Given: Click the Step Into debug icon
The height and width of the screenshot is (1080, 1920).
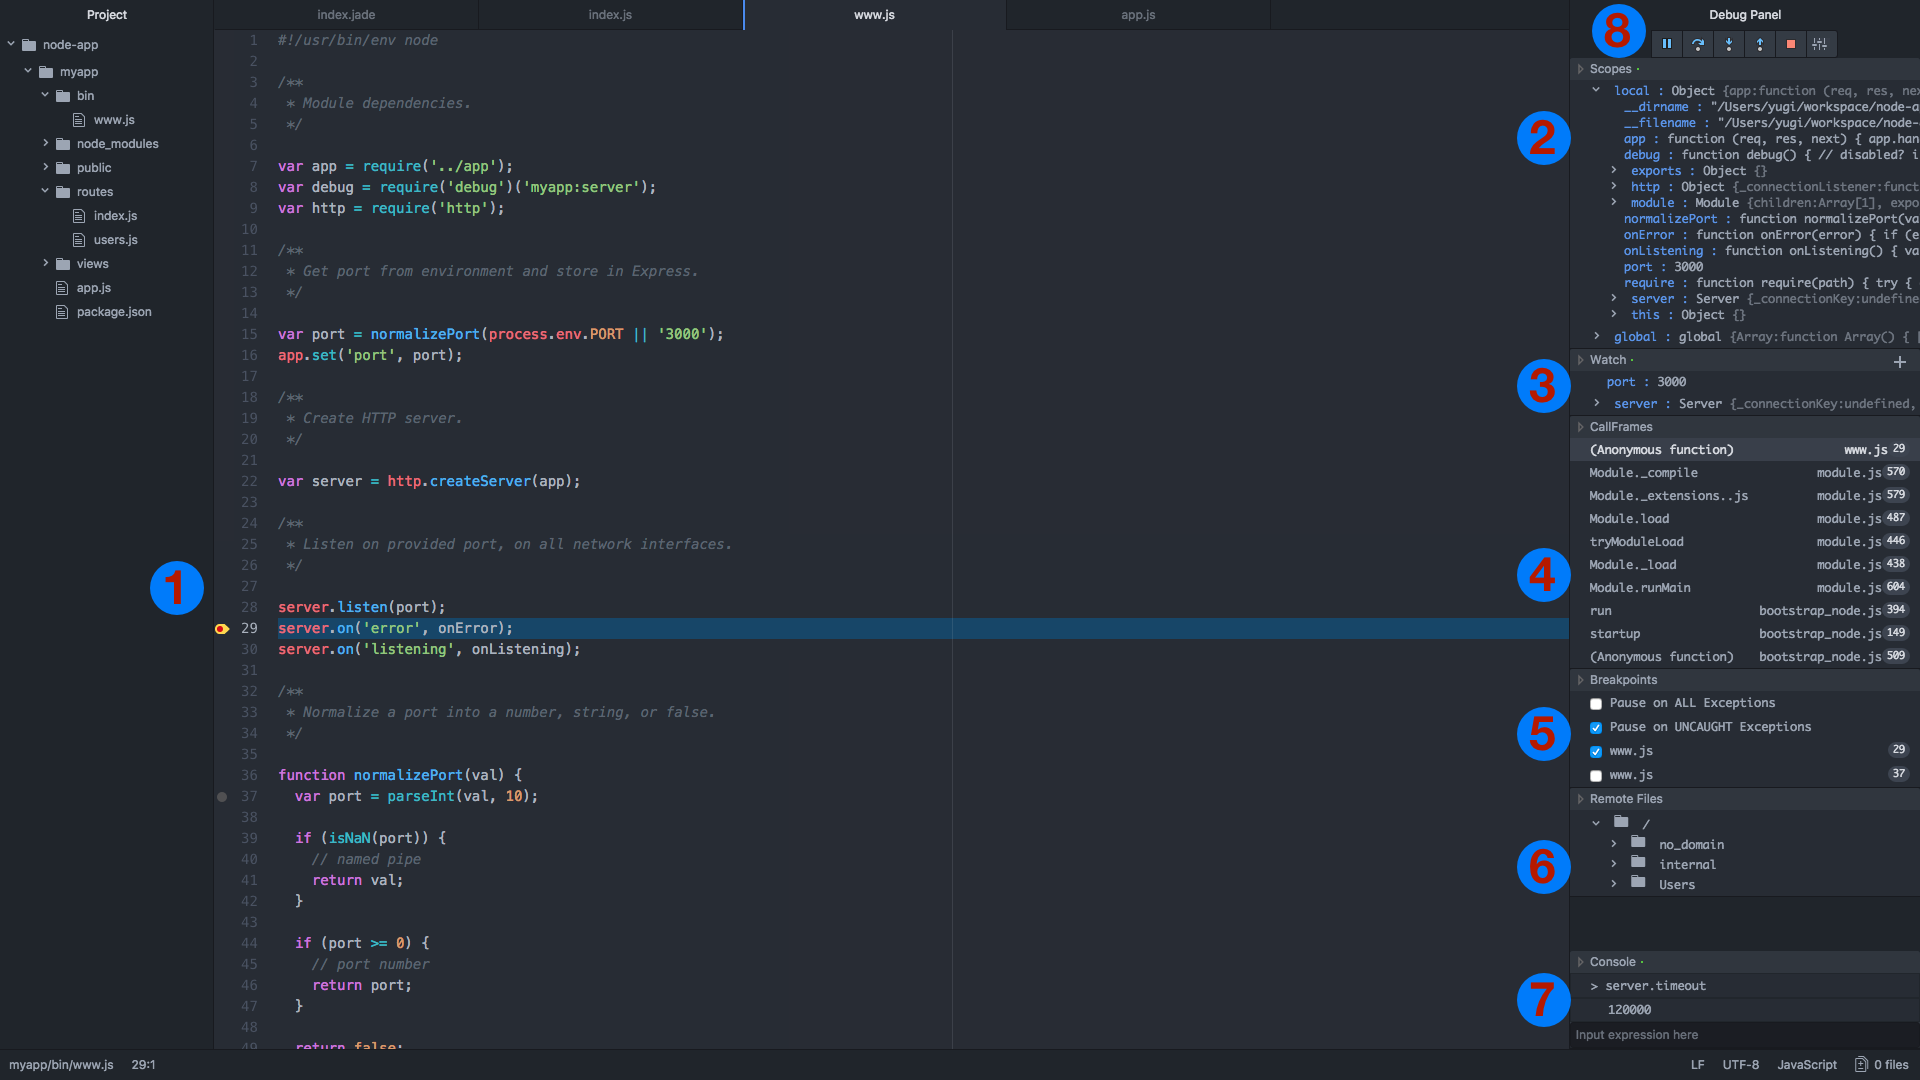Looking at the screenshot, I should 1728,44.
